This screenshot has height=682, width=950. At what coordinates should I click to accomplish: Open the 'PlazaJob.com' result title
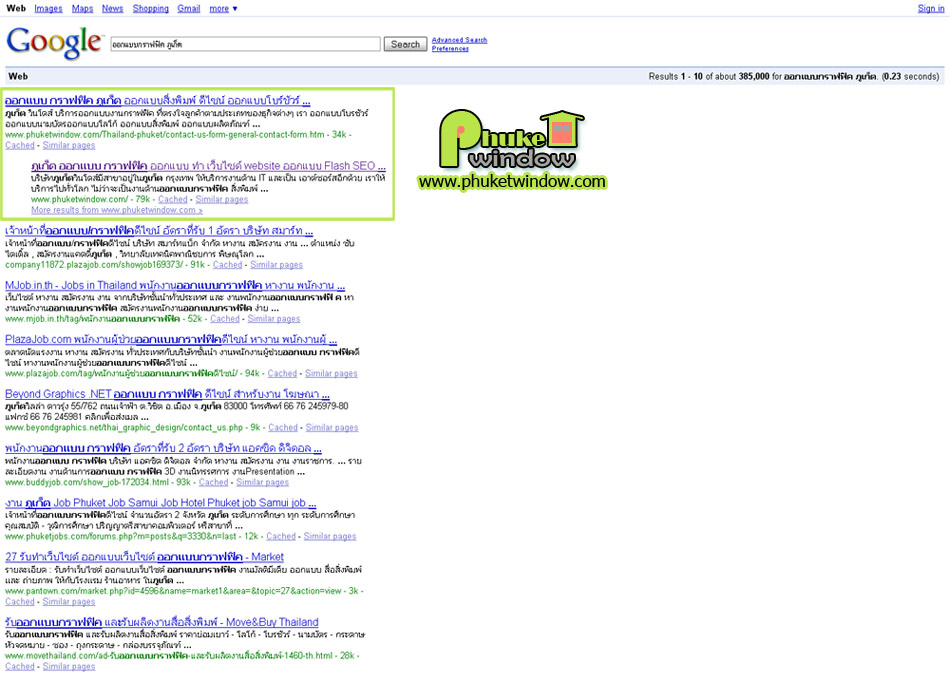tap(171, 339)
